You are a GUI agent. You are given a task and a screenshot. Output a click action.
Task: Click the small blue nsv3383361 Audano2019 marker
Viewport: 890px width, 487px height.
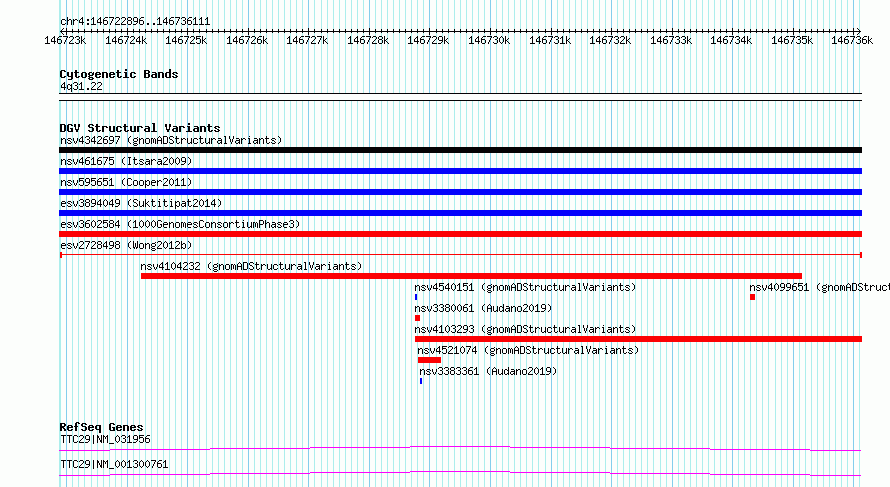click(421, 381)
